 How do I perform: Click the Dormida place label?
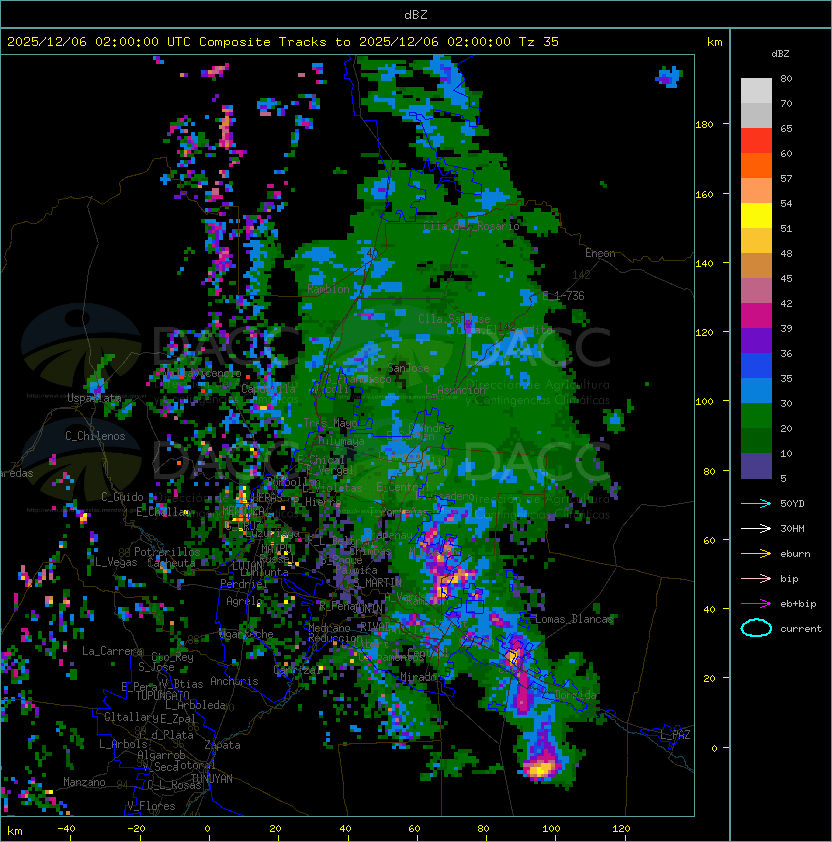pyautogui.click(x=575, y=695)
